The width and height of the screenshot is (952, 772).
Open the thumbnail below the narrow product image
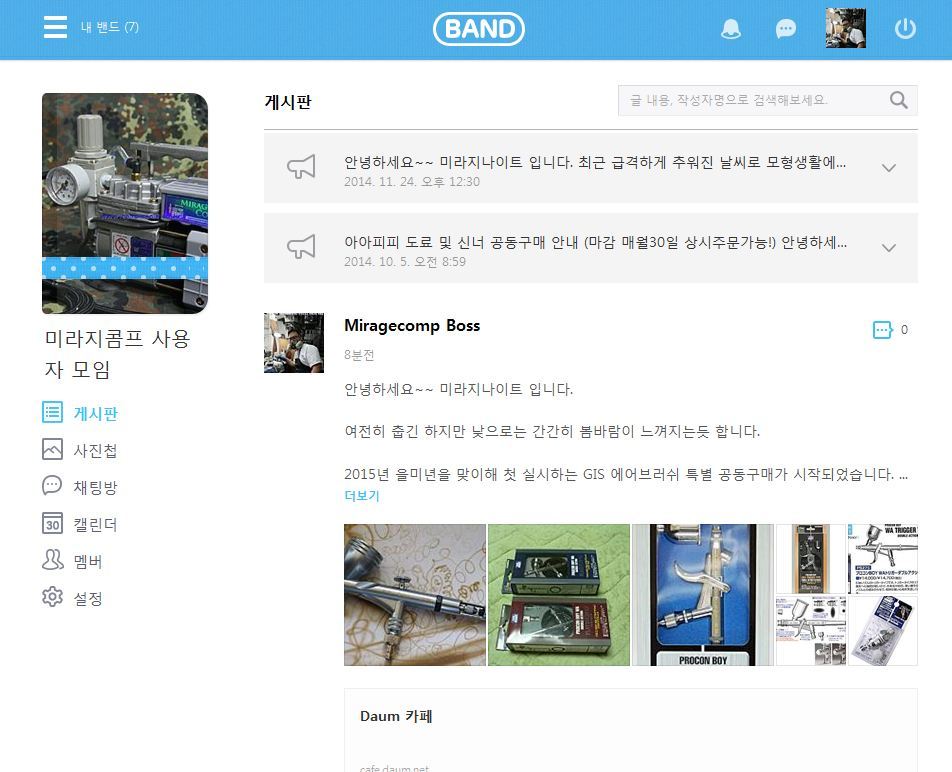click(811, 631)
